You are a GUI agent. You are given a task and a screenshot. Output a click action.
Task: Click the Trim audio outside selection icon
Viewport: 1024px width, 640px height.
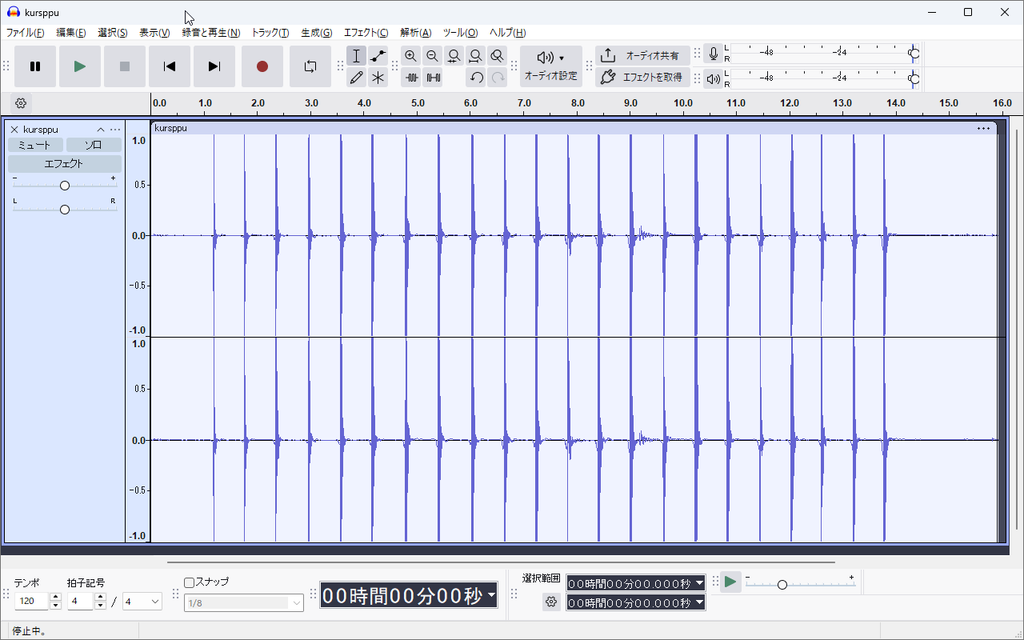point(411,78)
